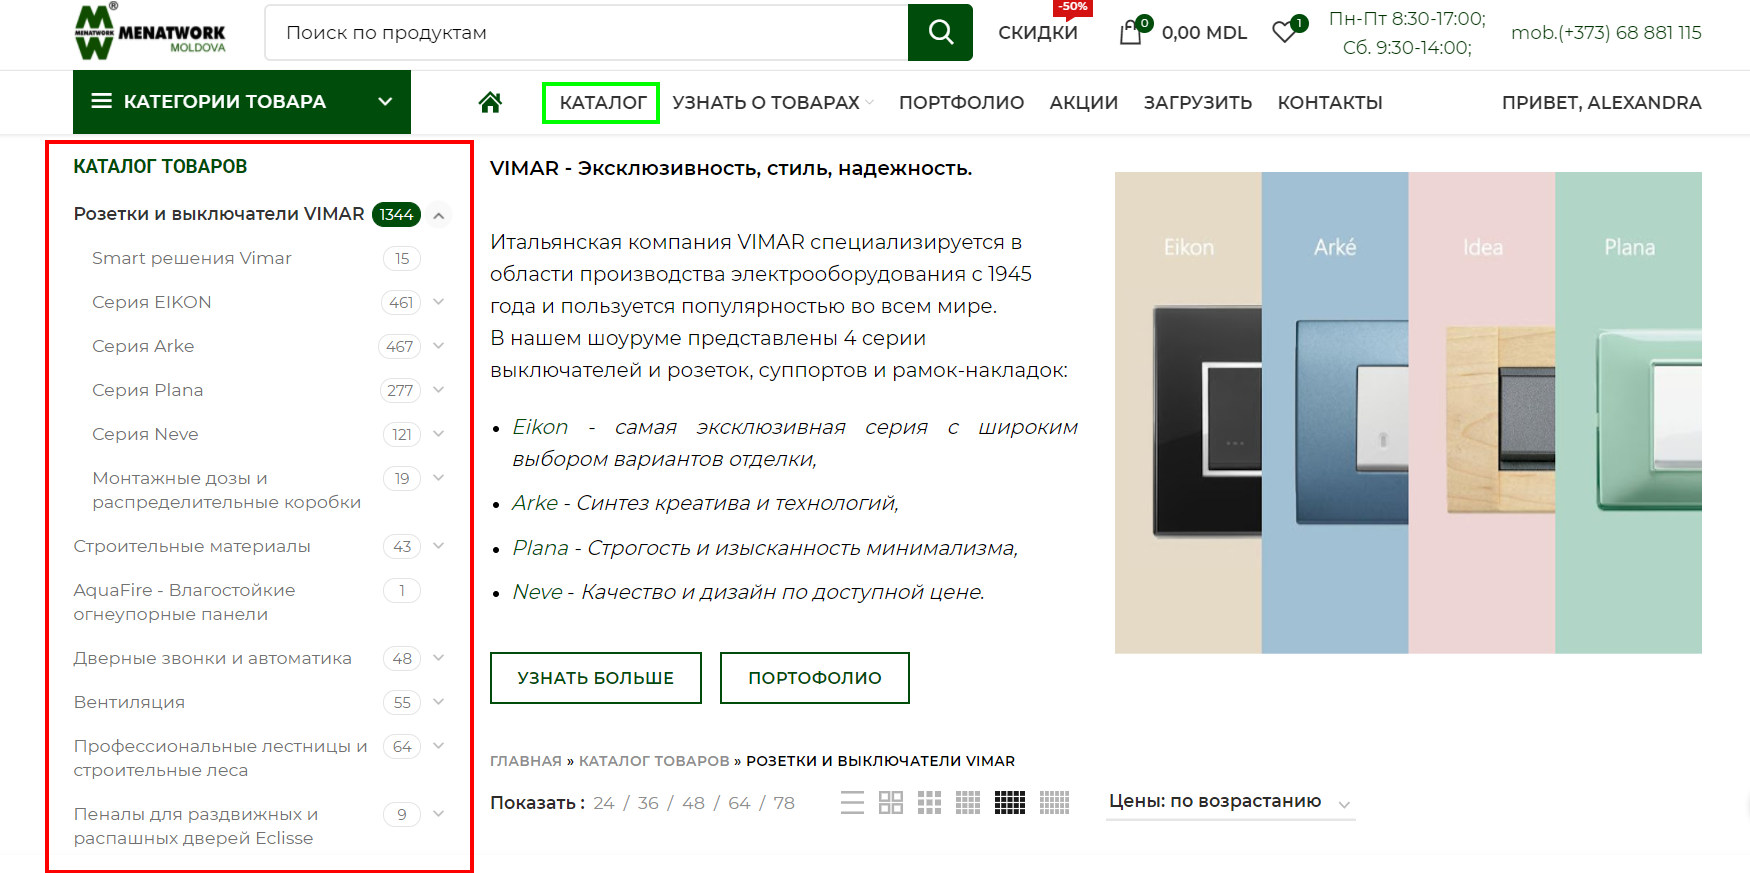Show 48 products per page
The height and width of the screenshot is (873, 1750).
[694, 803]
